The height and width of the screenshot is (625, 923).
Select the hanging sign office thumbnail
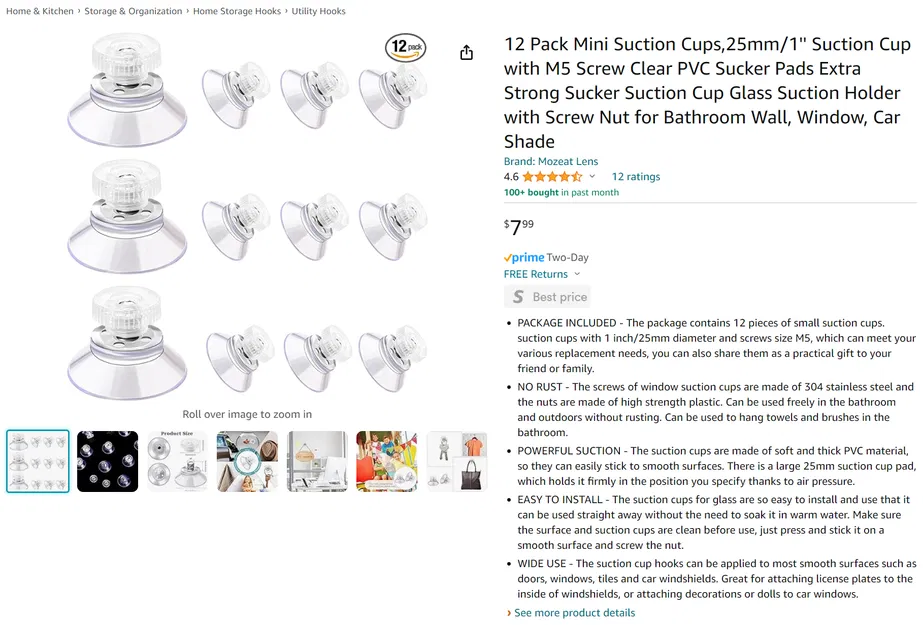point(317,461)
